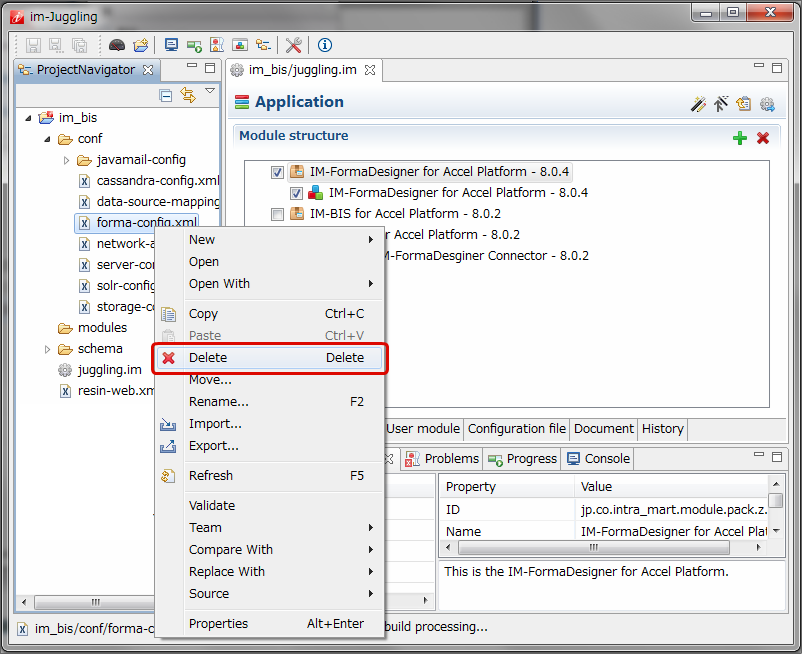Minimize the ProjectNavigator panel
This screenshot has height=654, width=802.
(192, 65)
